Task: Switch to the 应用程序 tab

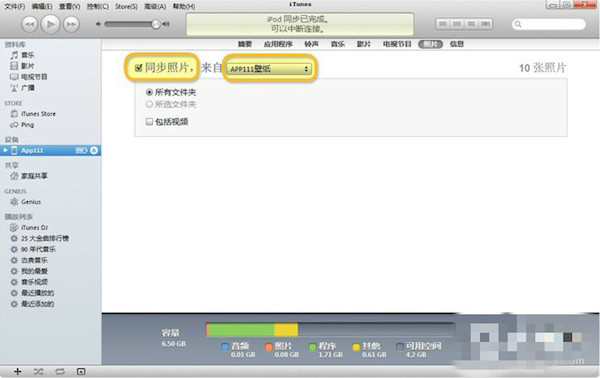Action: tap(278, 44)
